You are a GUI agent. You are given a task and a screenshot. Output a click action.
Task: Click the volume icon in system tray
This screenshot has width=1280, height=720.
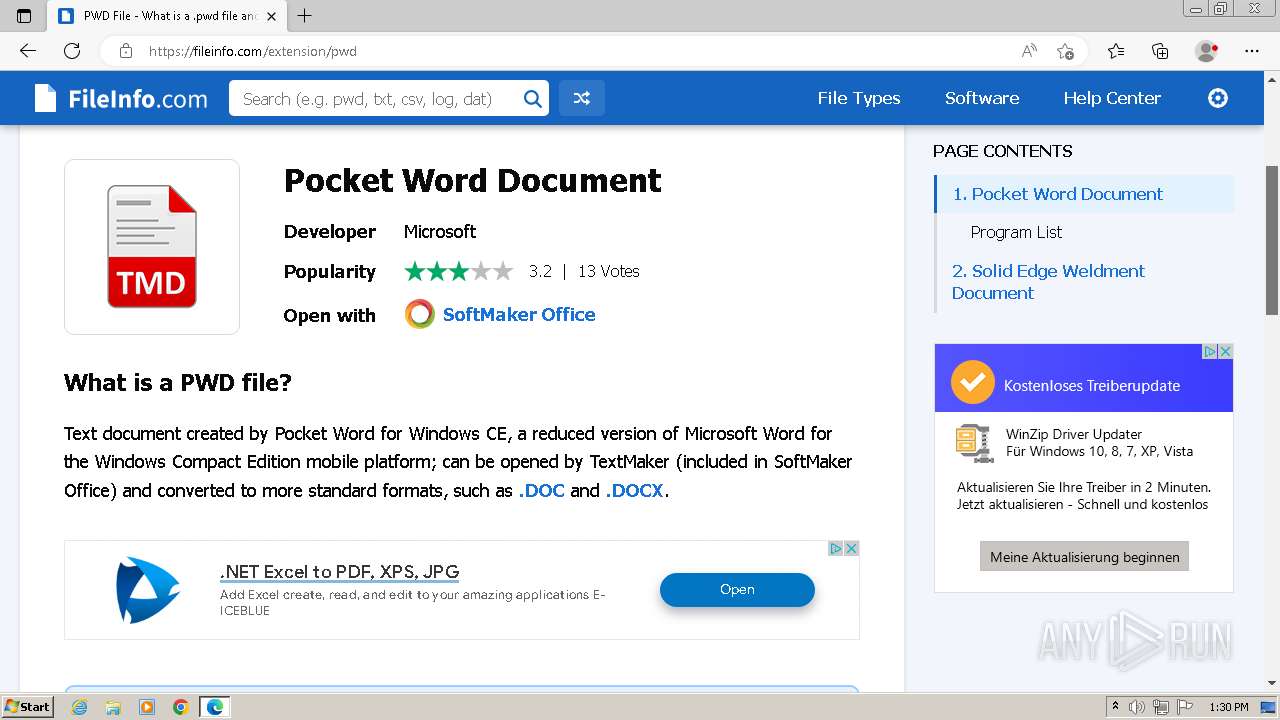pos(1136,707)
